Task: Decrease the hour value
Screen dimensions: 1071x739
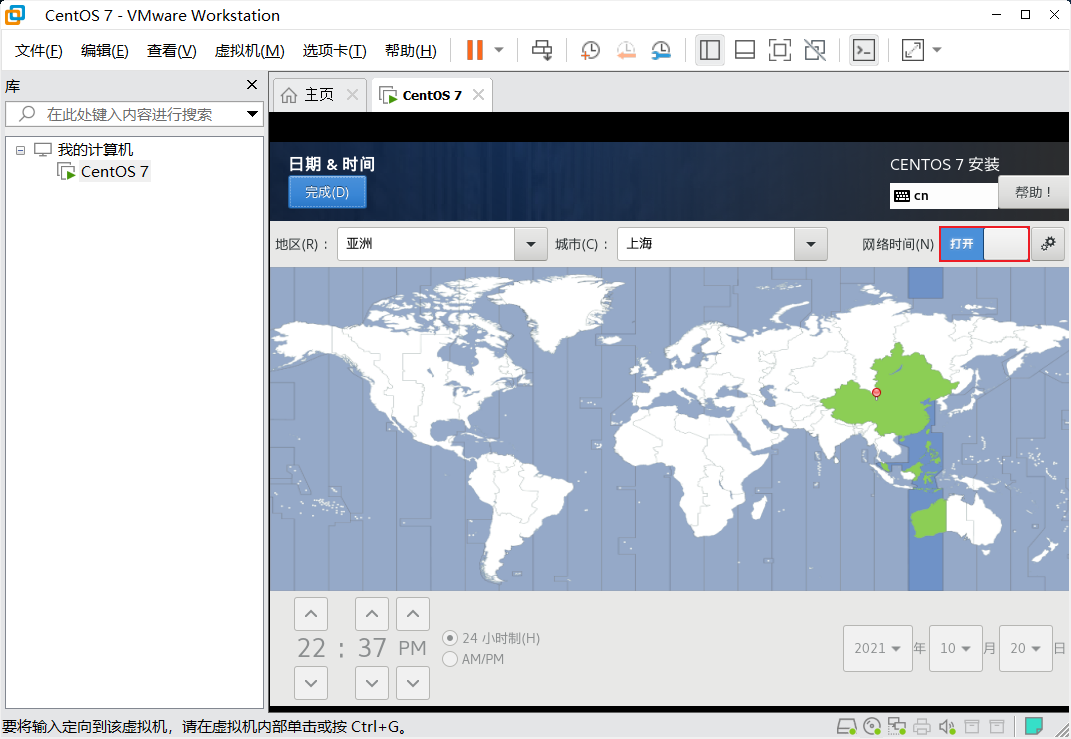Action: [x=311, y=683]
